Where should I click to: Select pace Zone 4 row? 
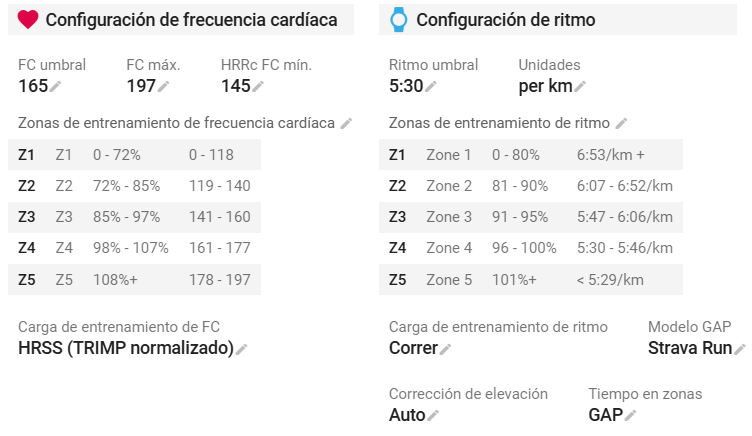tap(531, 248)
